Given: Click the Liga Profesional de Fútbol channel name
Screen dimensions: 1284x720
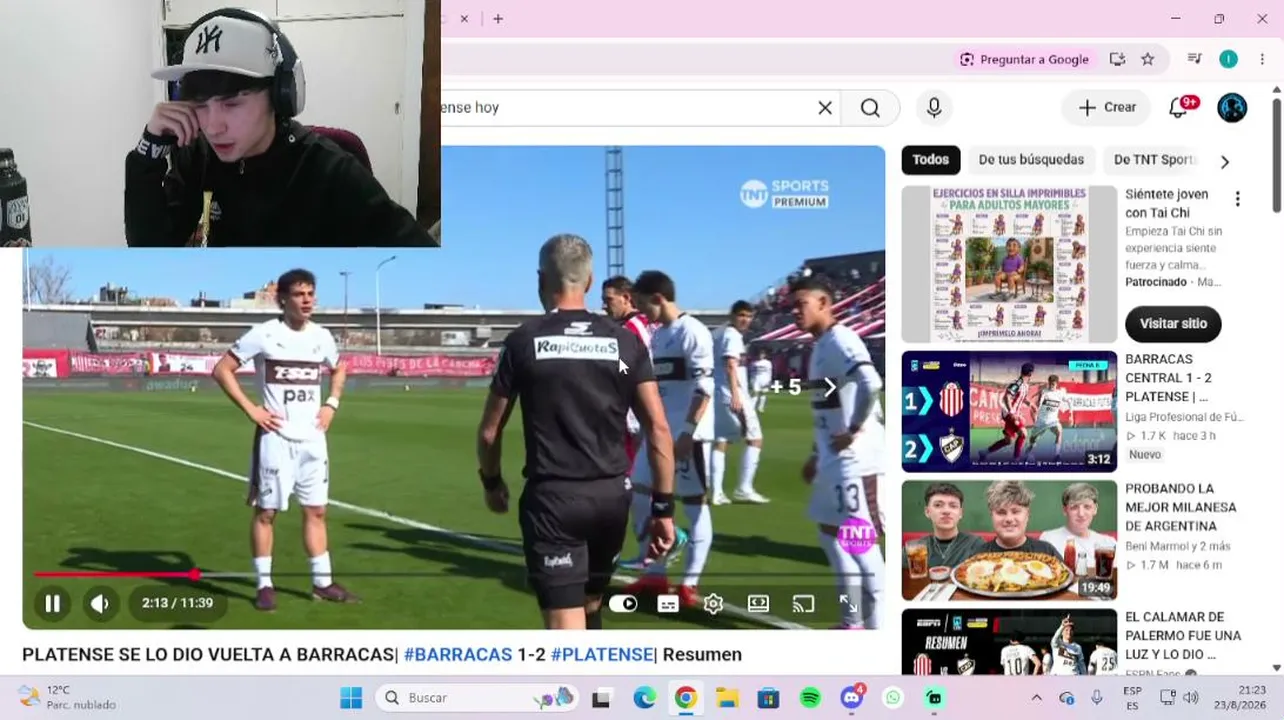Looking at the screenshot, I should 1184,417.
